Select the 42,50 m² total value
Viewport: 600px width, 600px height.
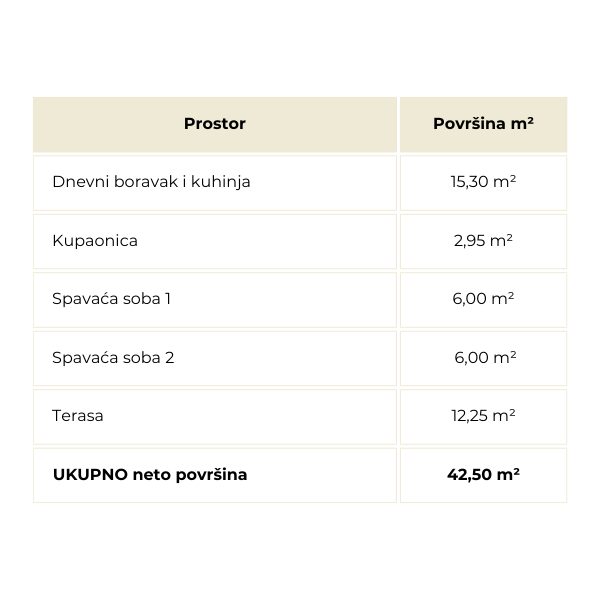click(483, 474)
